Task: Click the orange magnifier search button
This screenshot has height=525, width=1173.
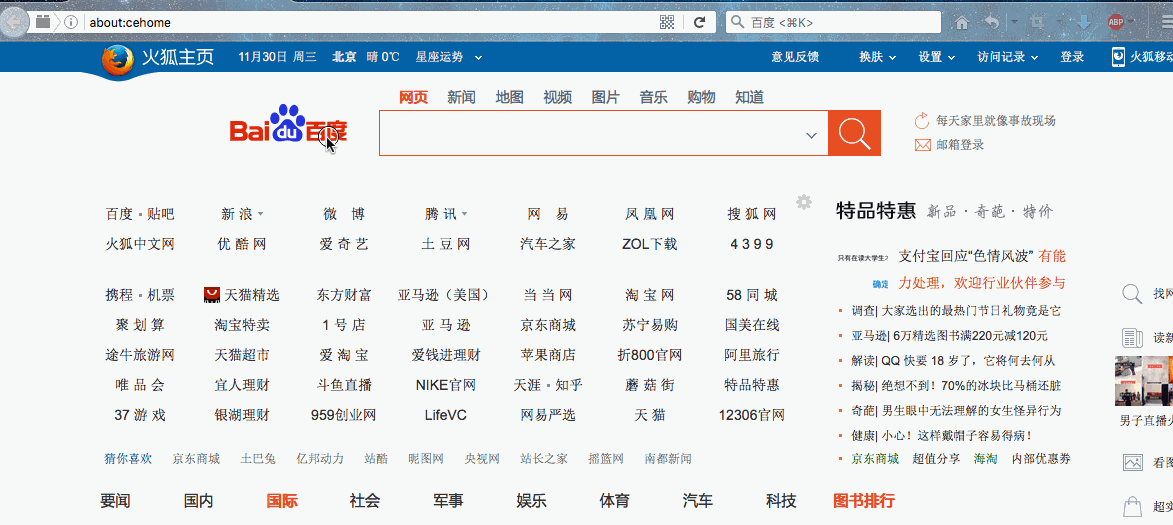Action: (x=854, y=133)
